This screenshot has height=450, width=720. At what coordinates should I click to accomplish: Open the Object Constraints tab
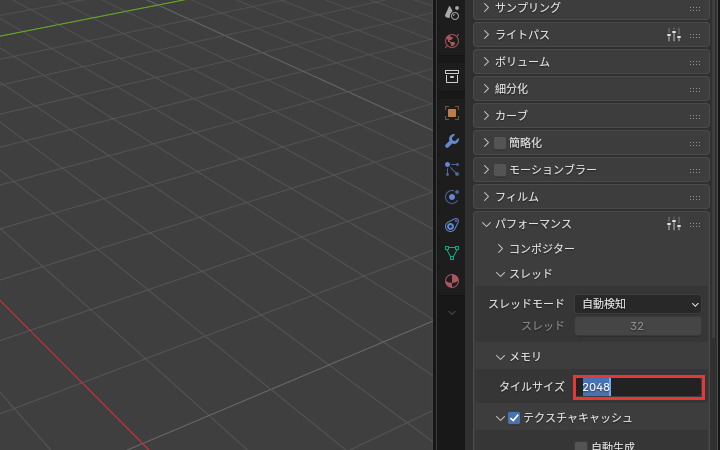point(452,225)
